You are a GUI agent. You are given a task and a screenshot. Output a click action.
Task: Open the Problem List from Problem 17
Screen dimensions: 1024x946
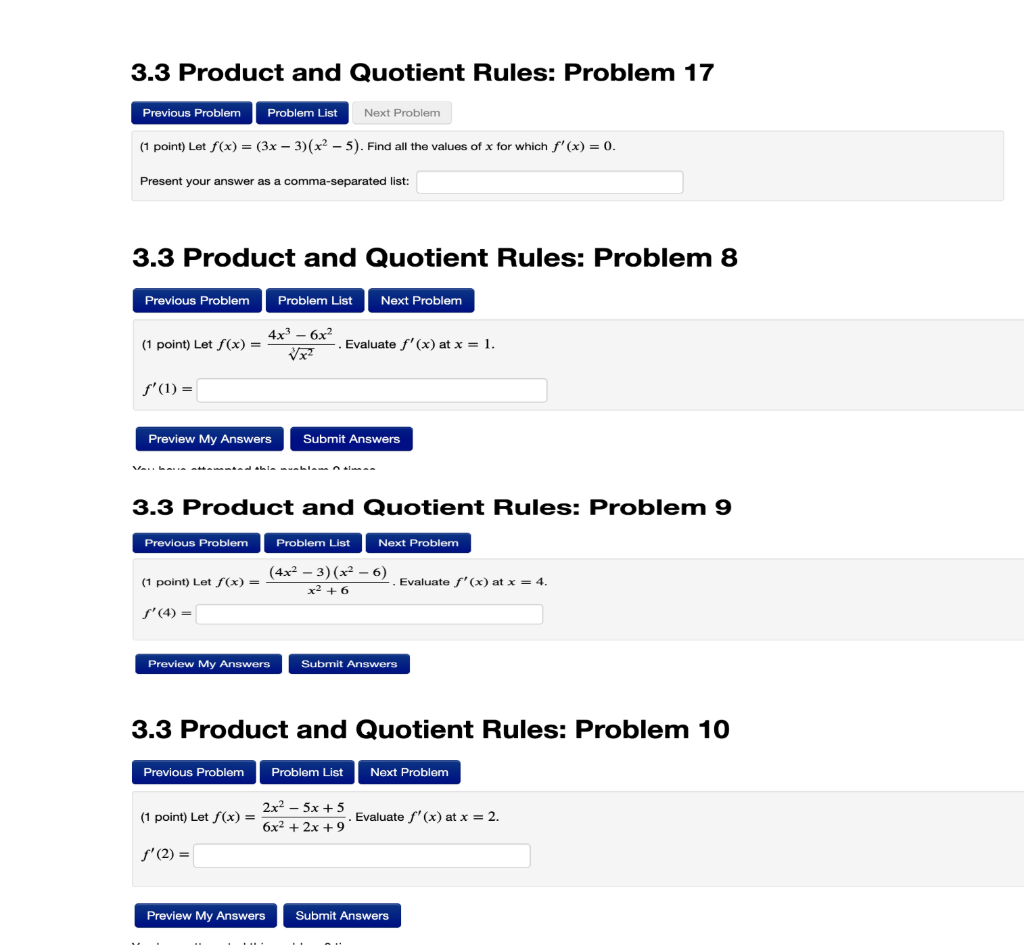301,112
